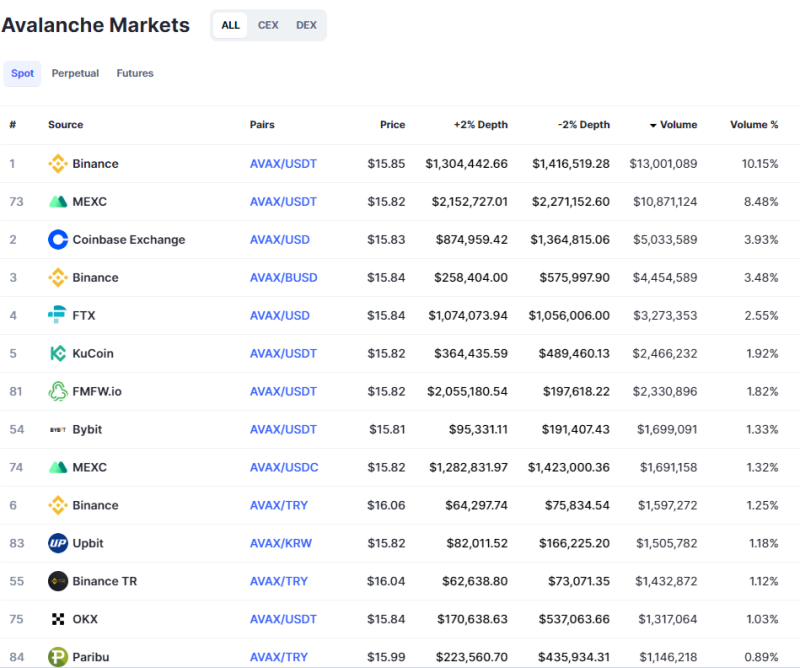The width and height of the screenshot is (800, 668).
Task: Open OKX AVAX/USDT pair link
Action: (283, 619)
